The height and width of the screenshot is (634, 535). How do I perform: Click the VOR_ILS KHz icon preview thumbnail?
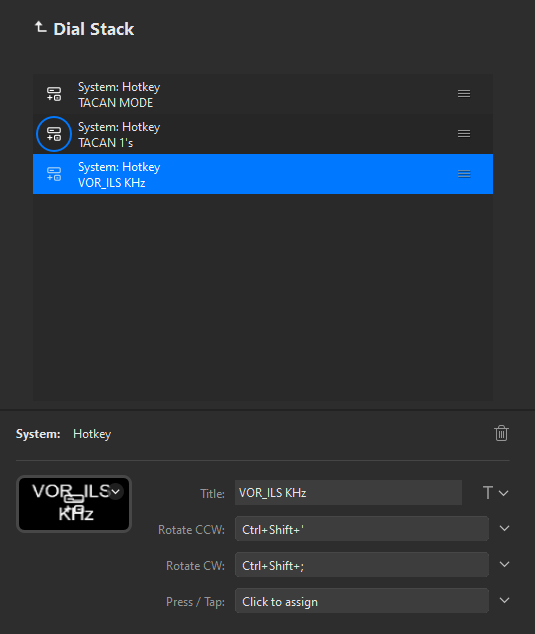(74, 504)
